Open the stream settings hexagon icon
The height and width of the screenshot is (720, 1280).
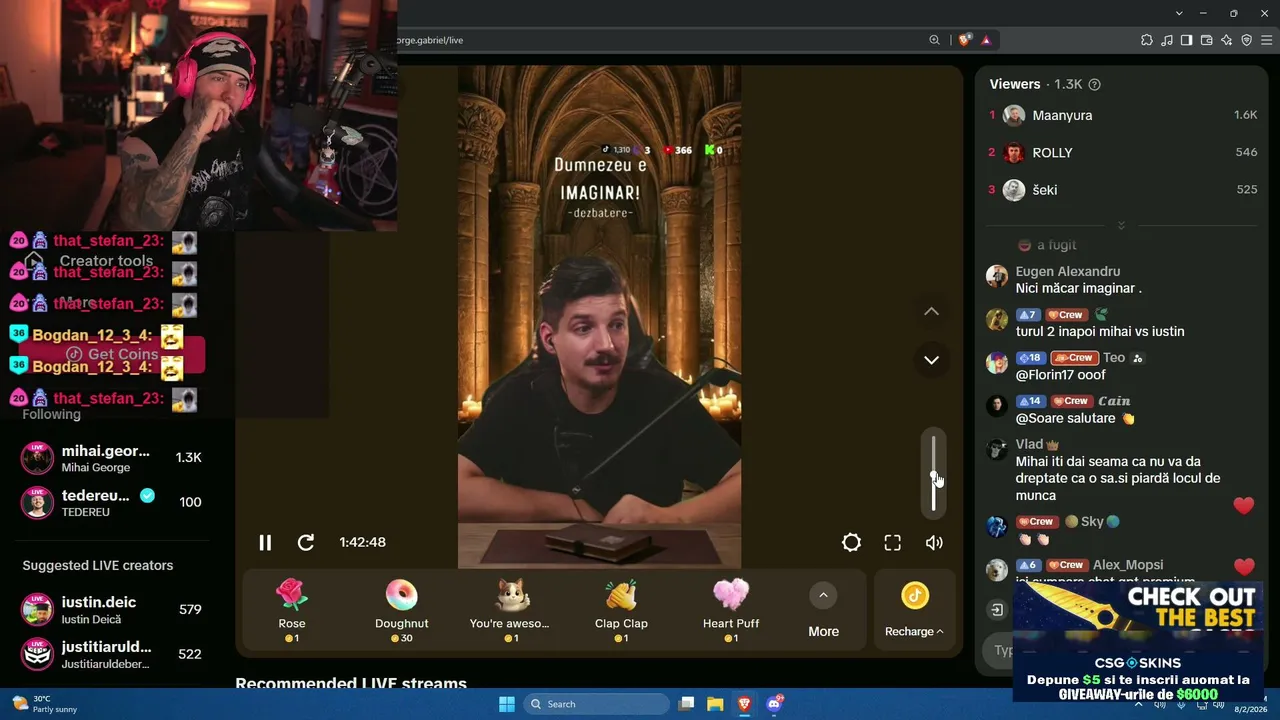(851, 542)
